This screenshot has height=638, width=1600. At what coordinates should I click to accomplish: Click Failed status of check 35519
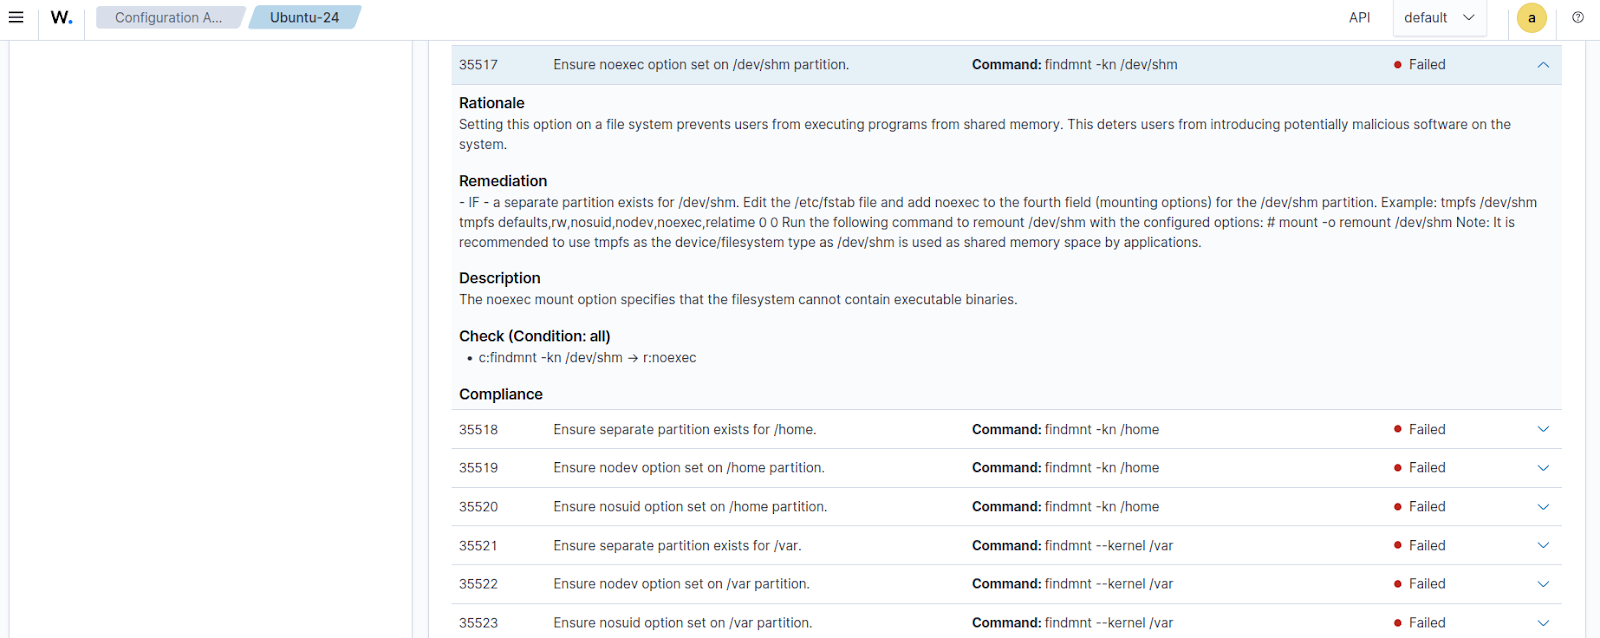[x=1419, y=468]
